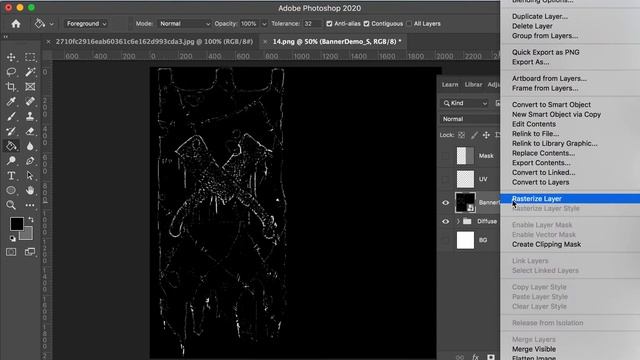Show the Mask layer visibility
The height and width of the screenshot is (360, 640).
pyautogui.click(x=445, y=156)
